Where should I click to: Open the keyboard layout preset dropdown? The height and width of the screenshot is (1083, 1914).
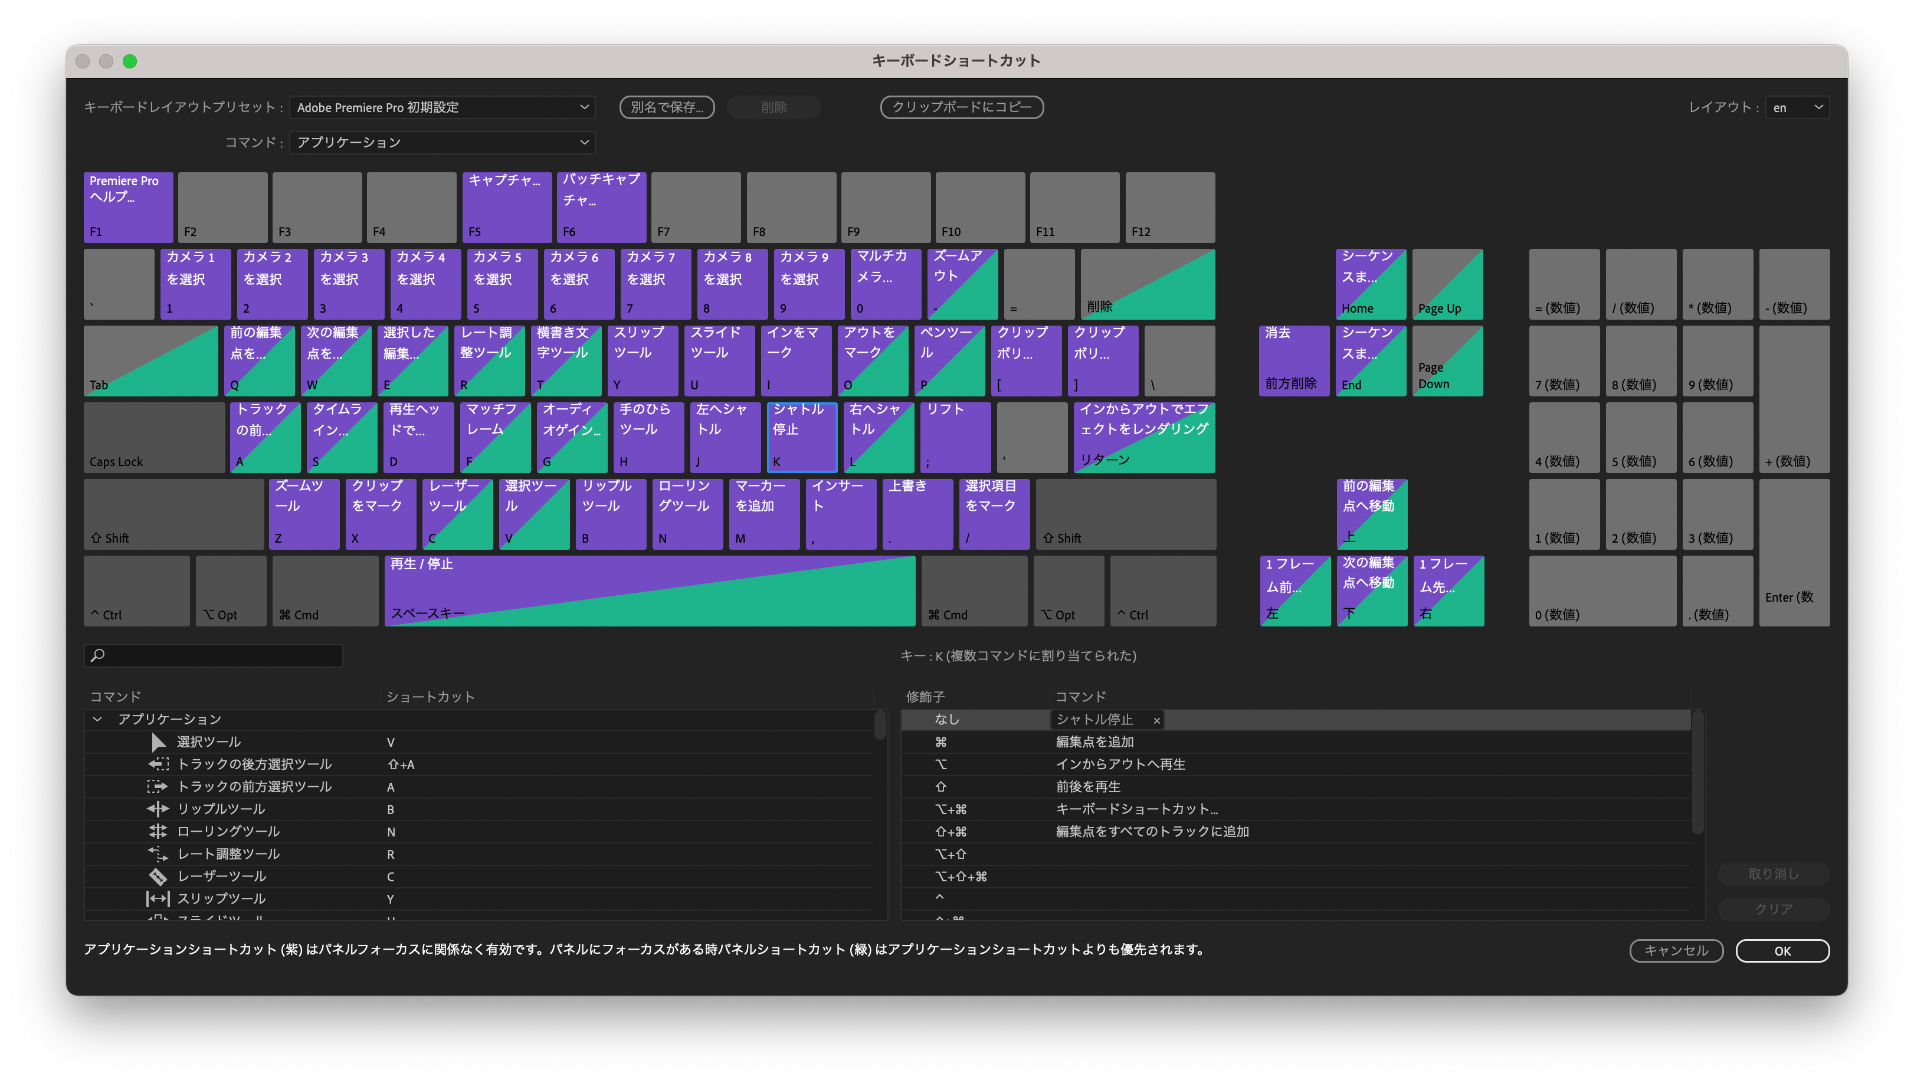tap(442, 107)
